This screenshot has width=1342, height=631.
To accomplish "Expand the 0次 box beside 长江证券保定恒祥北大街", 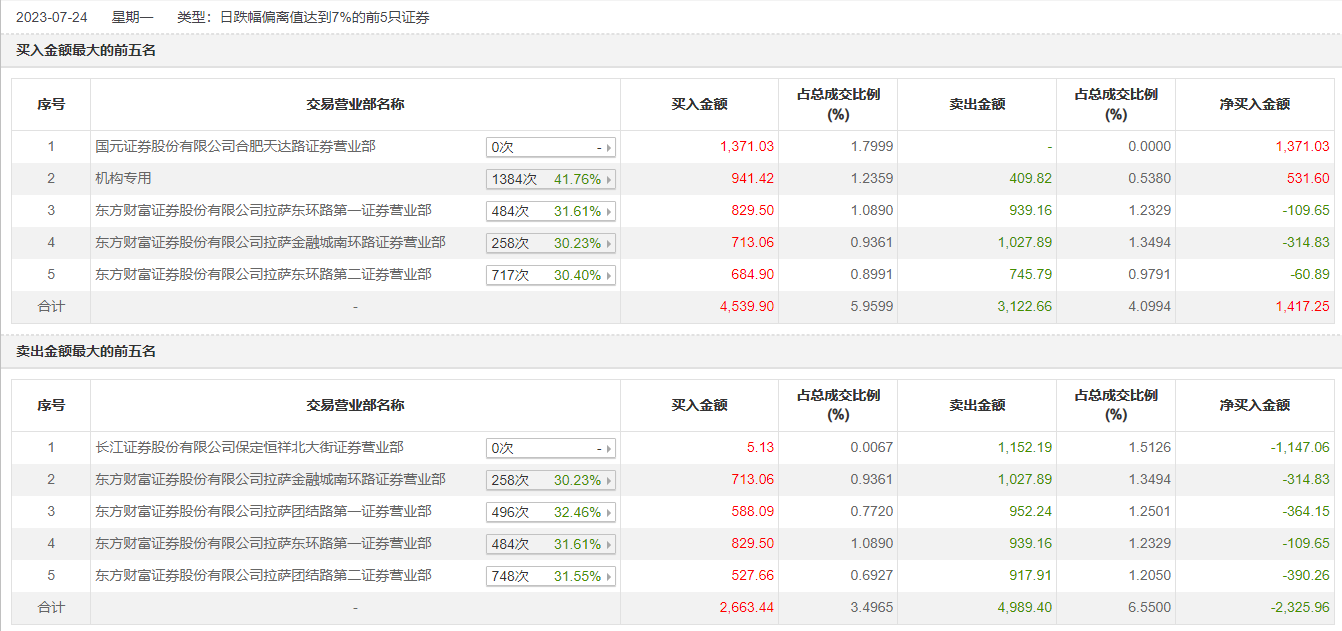I will coord(551,448).
